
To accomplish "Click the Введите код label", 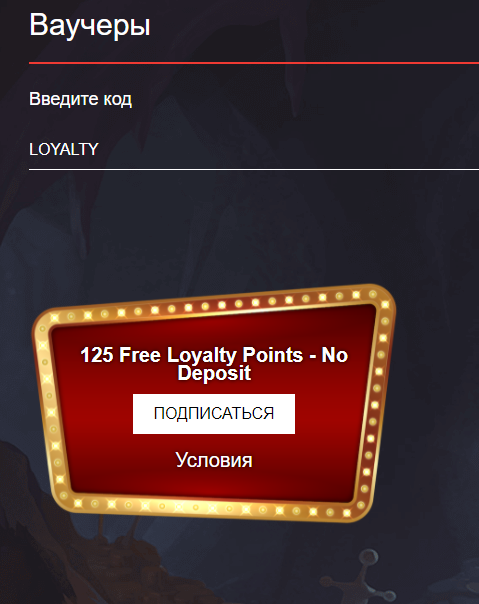I will point(81,99).
